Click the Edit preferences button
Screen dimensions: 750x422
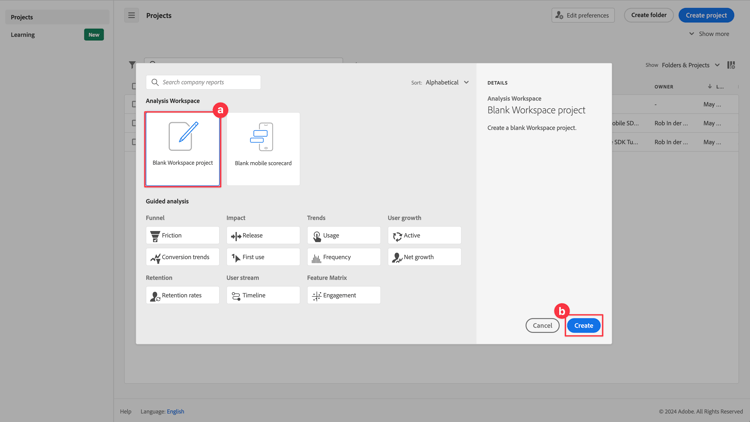(x=583, y=15)
